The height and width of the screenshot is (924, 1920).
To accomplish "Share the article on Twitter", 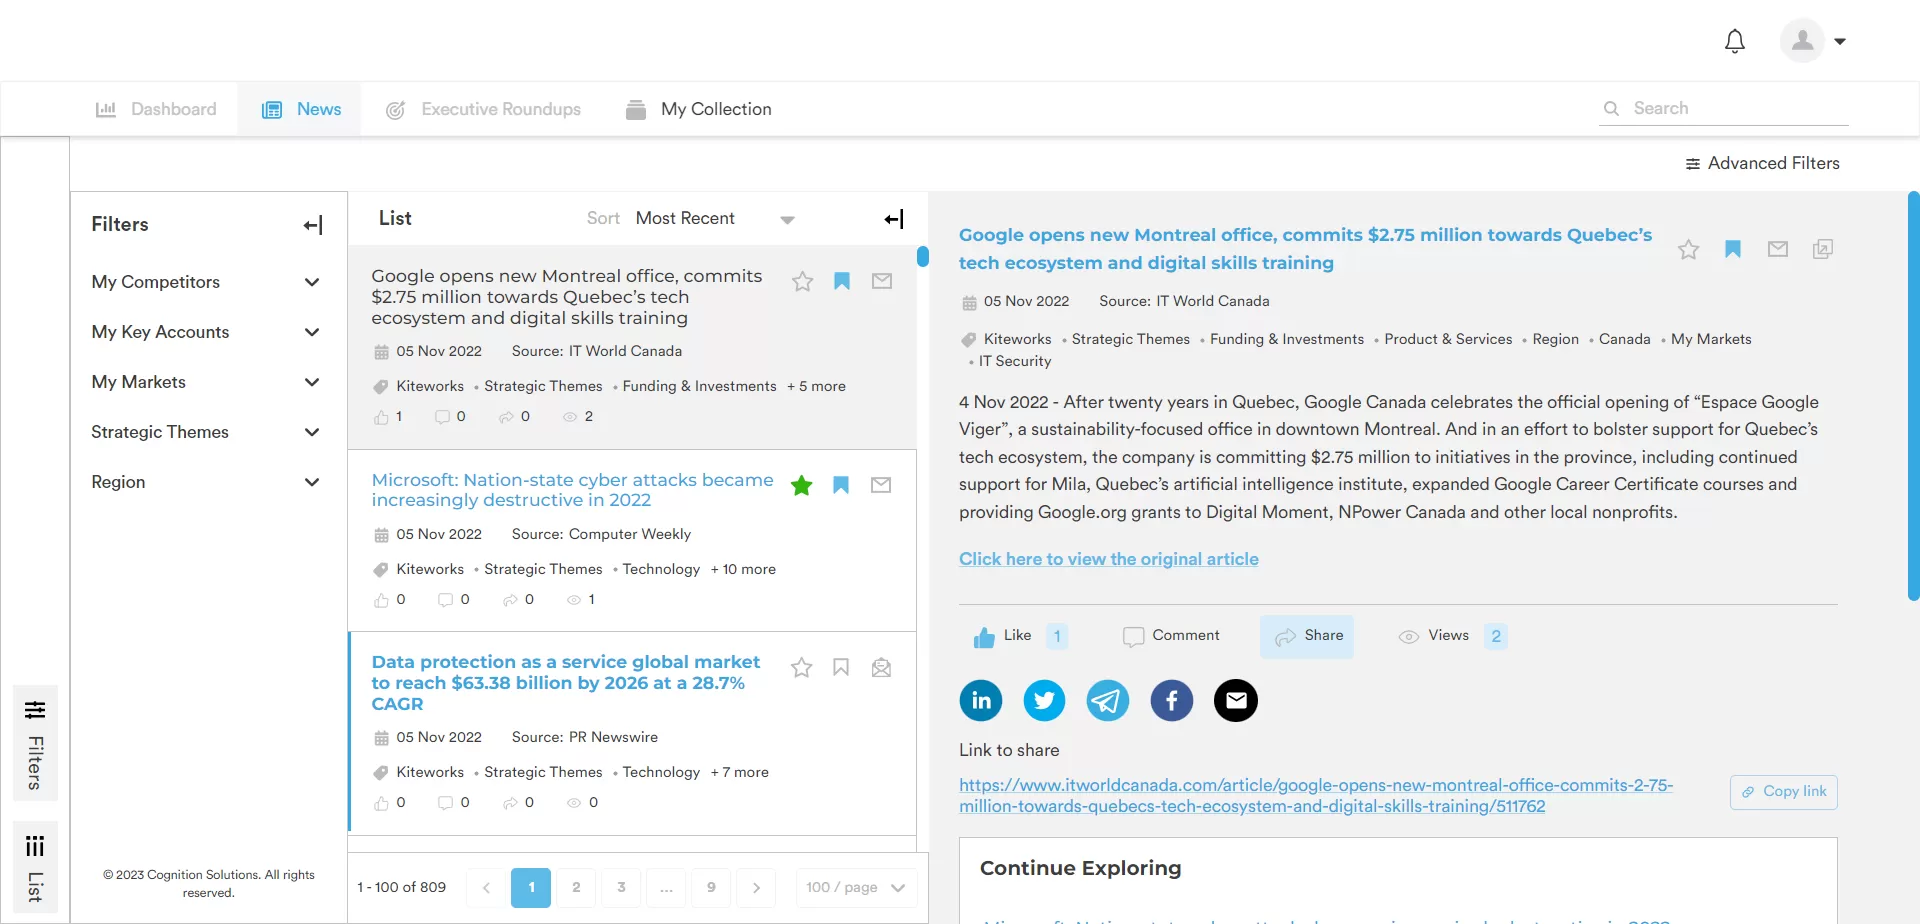I will [x=1044, y=700].
